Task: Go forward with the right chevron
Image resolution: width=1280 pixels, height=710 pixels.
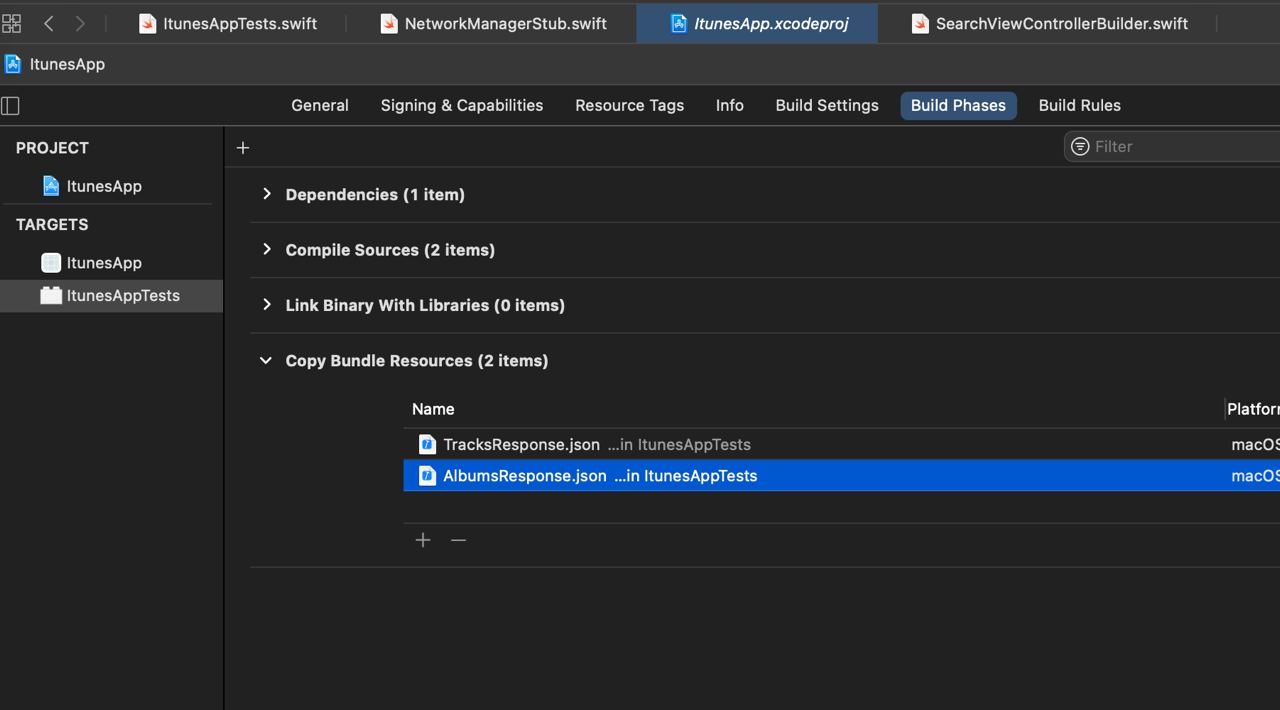Action: click(80, 23)
